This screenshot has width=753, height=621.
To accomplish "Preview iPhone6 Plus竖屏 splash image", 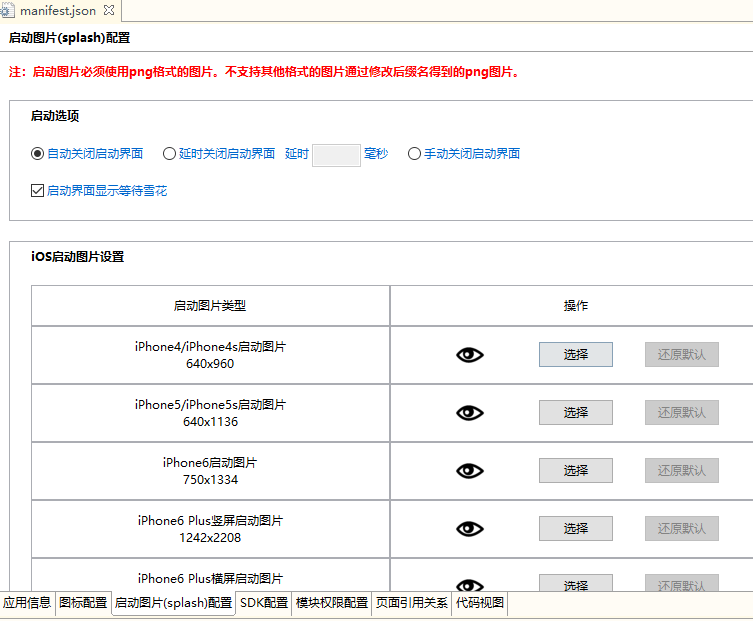I will (x=469, y=529).
